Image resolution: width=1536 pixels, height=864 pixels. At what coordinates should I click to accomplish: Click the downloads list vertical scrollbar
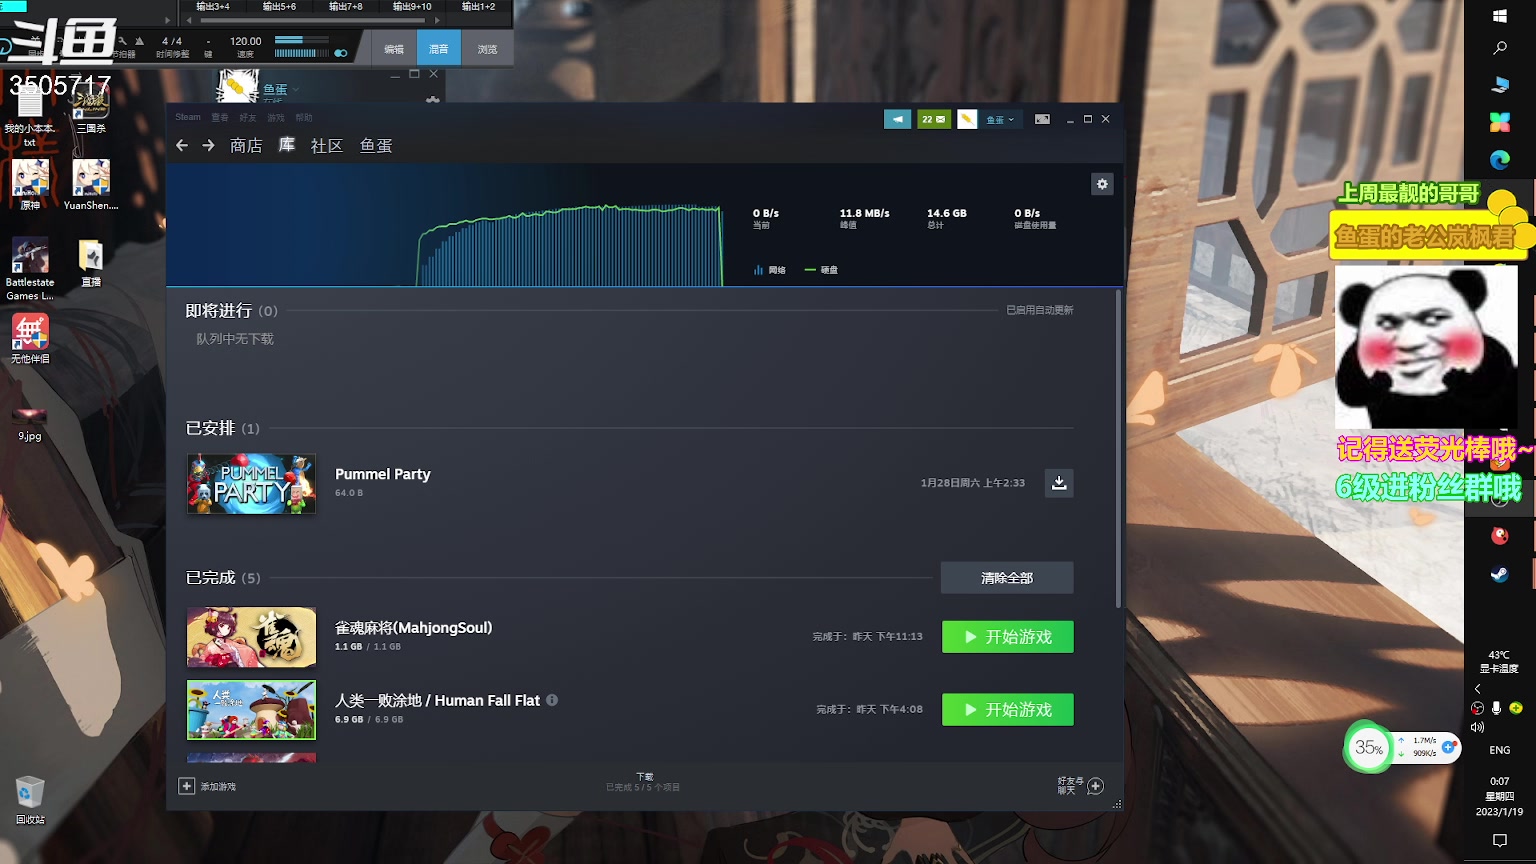pos(1118,449)
